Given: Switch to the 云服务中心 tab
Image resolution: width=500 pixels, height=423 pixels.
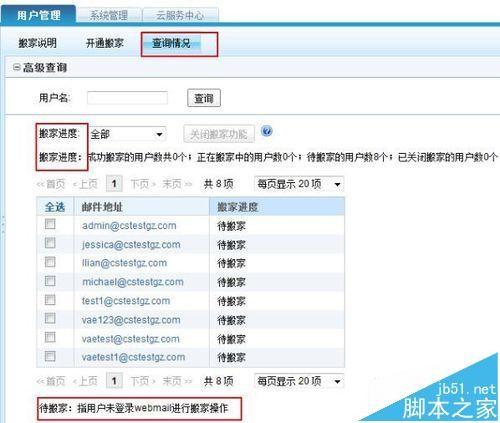Looking at the screenshot, I should 180,15.
